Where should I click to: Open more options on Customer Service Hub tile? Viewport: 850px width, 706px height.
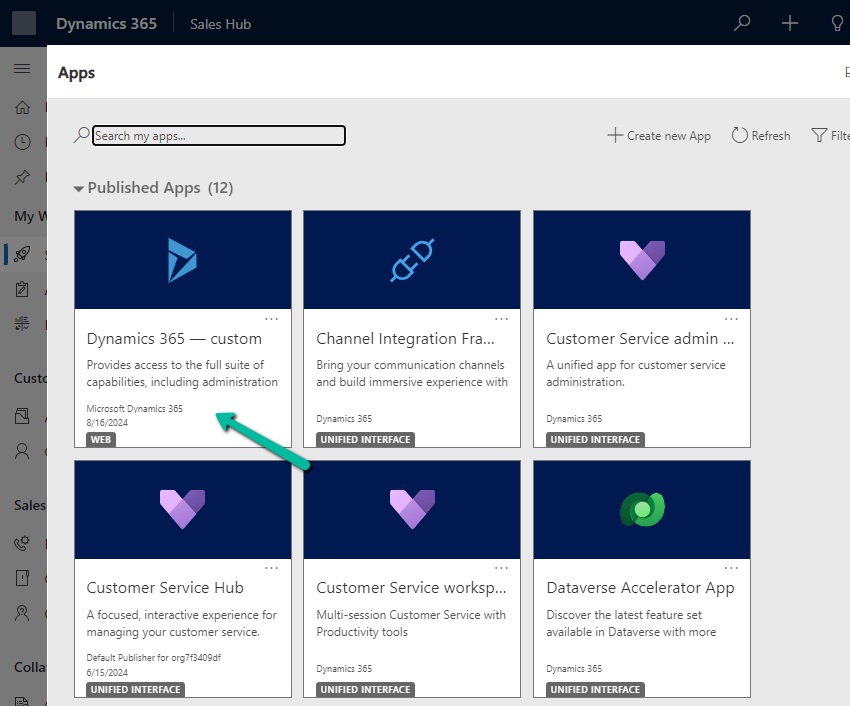pos(271,568)
